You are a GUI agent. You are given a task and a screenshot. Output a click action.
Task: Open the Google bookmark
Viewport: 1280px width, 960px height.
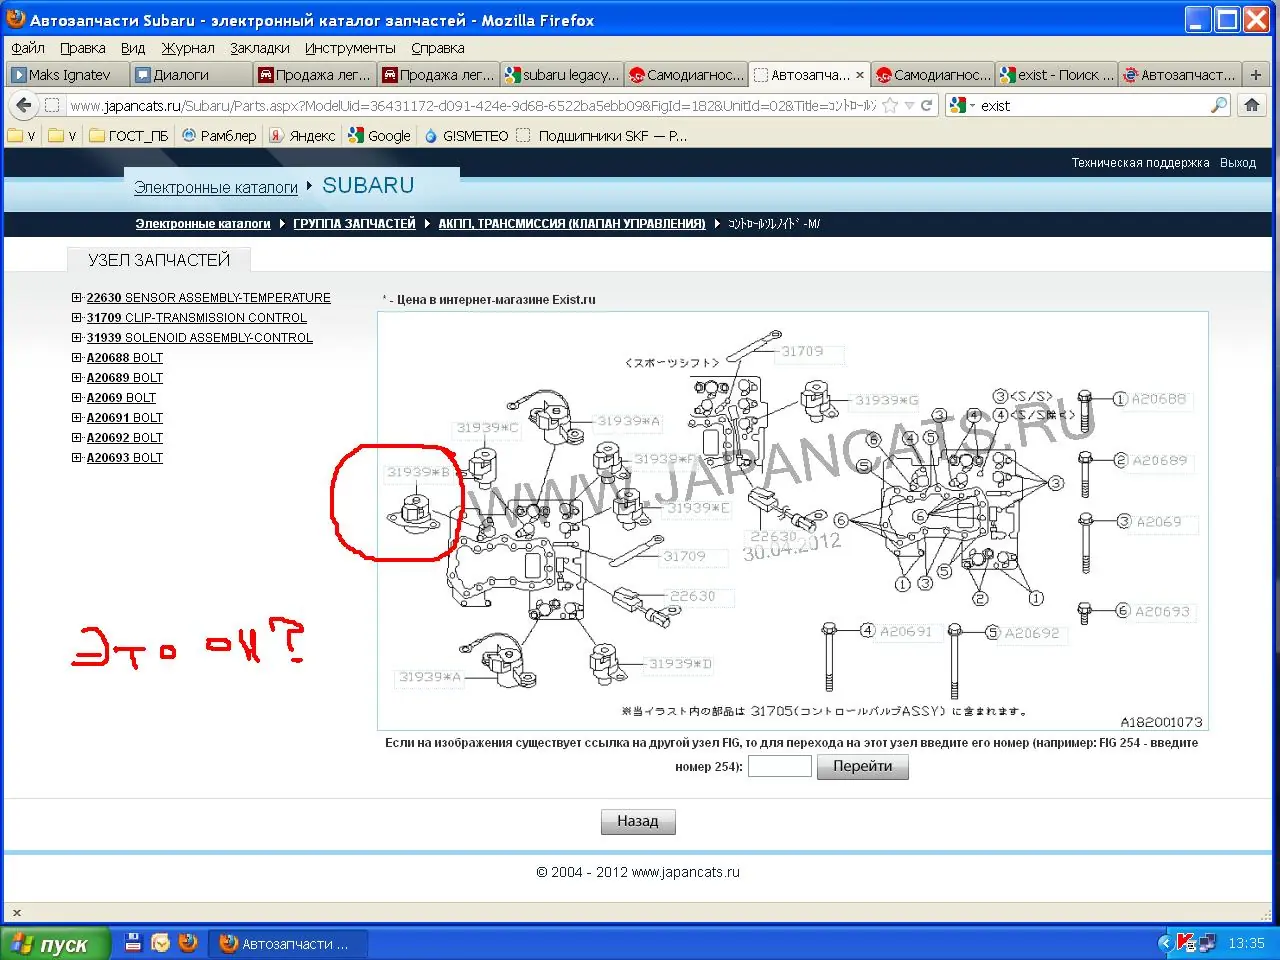[379, 136]
